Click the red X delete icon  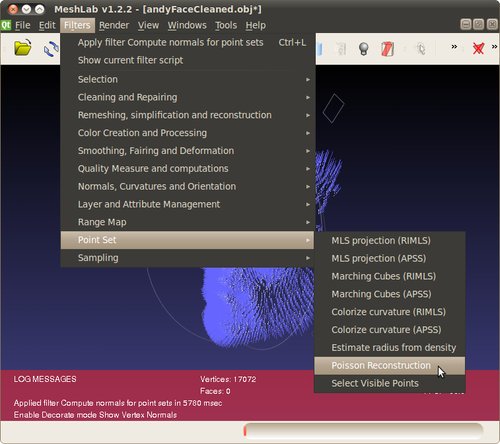coord(478,49)
